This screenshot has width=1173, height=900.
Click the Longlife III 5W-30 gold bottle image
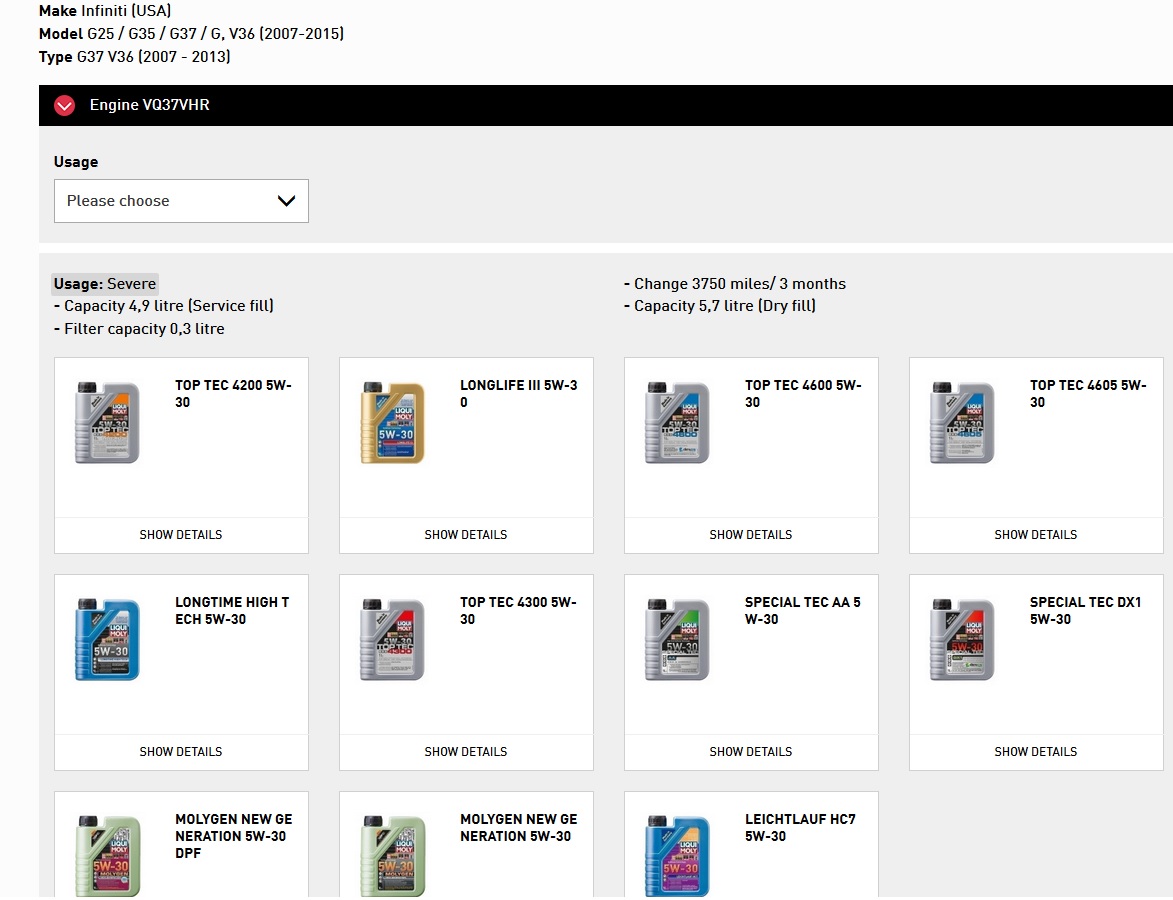point(393,422)
